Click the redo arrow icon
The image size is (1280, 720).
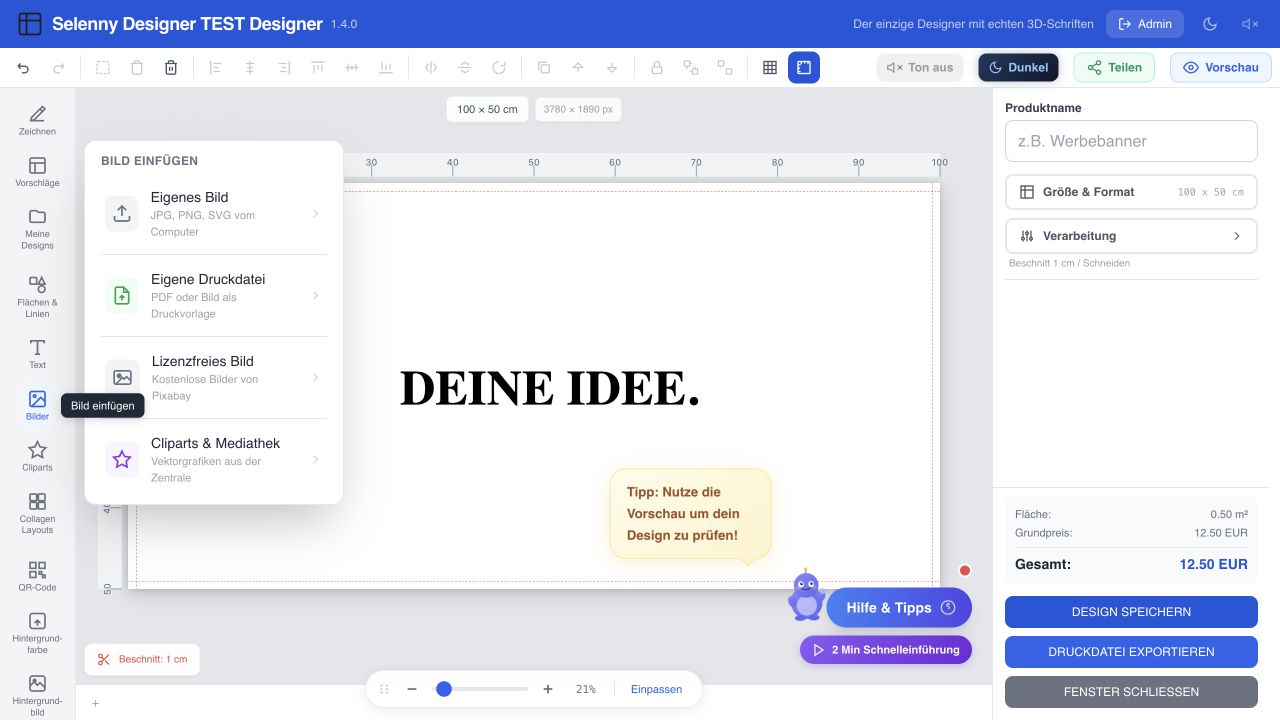point(58,68)
